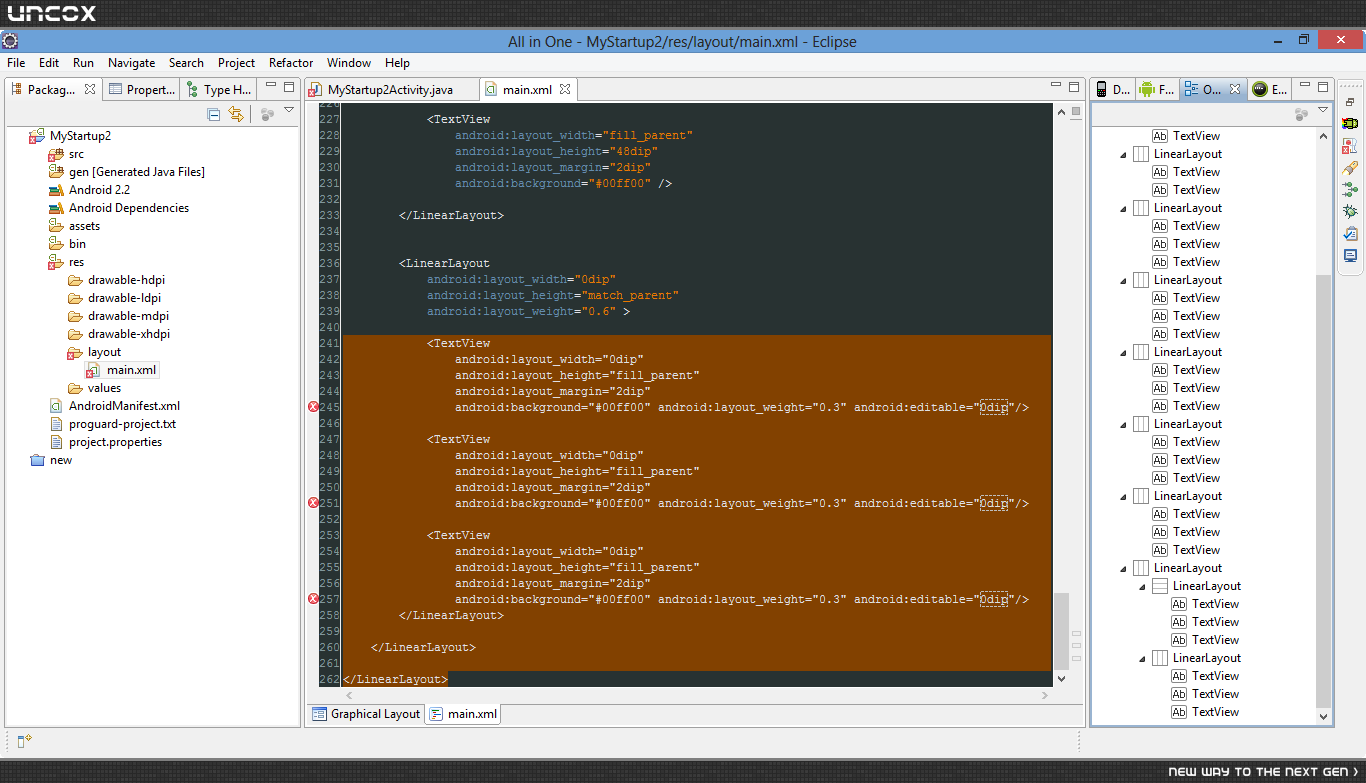Toggle Link with Editor in Package Explorer

click(236, 115)
